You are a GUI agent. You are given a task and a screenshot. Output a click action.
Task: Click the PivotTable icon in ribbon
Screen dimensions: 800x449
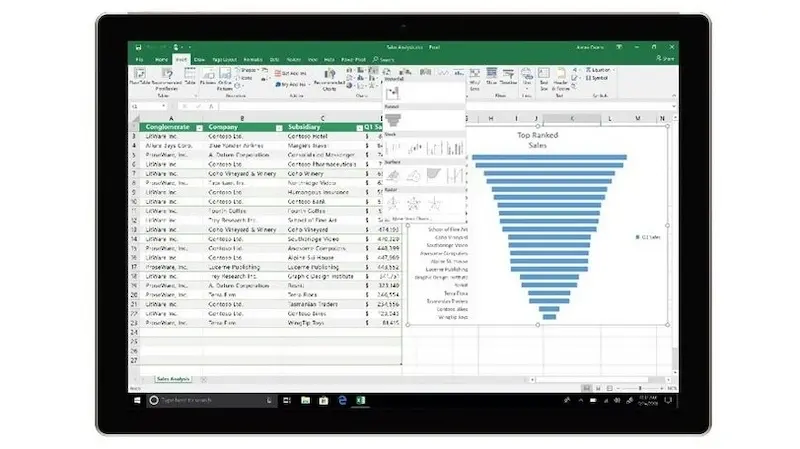click(139, 76)
